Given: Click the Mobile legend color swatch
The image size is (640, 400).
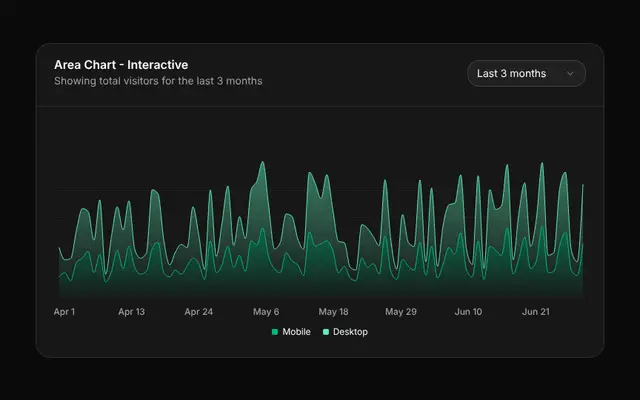Looking at the screenshot, I should pos(275,332).
